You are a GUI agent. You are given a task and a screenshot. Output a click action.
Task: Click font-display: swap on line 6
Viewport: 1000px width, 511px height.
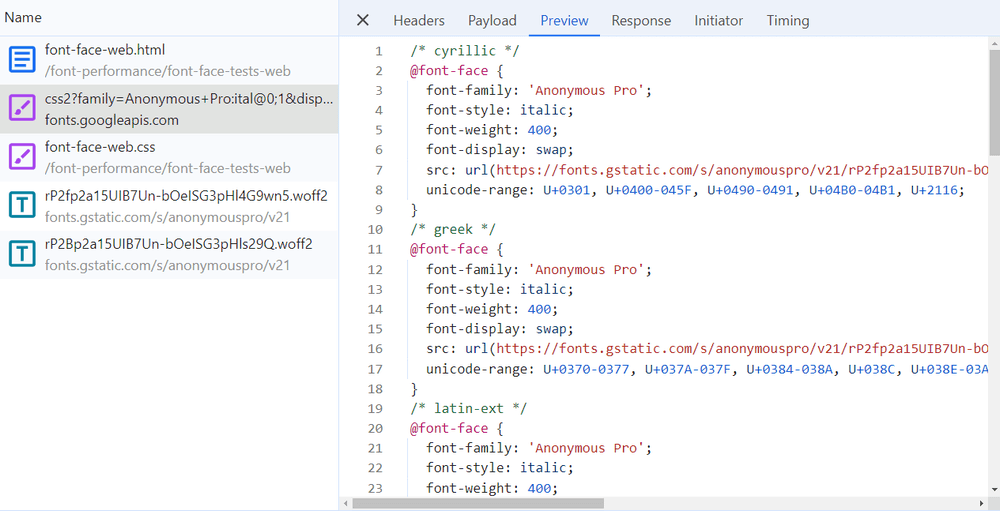coord(501,150)
